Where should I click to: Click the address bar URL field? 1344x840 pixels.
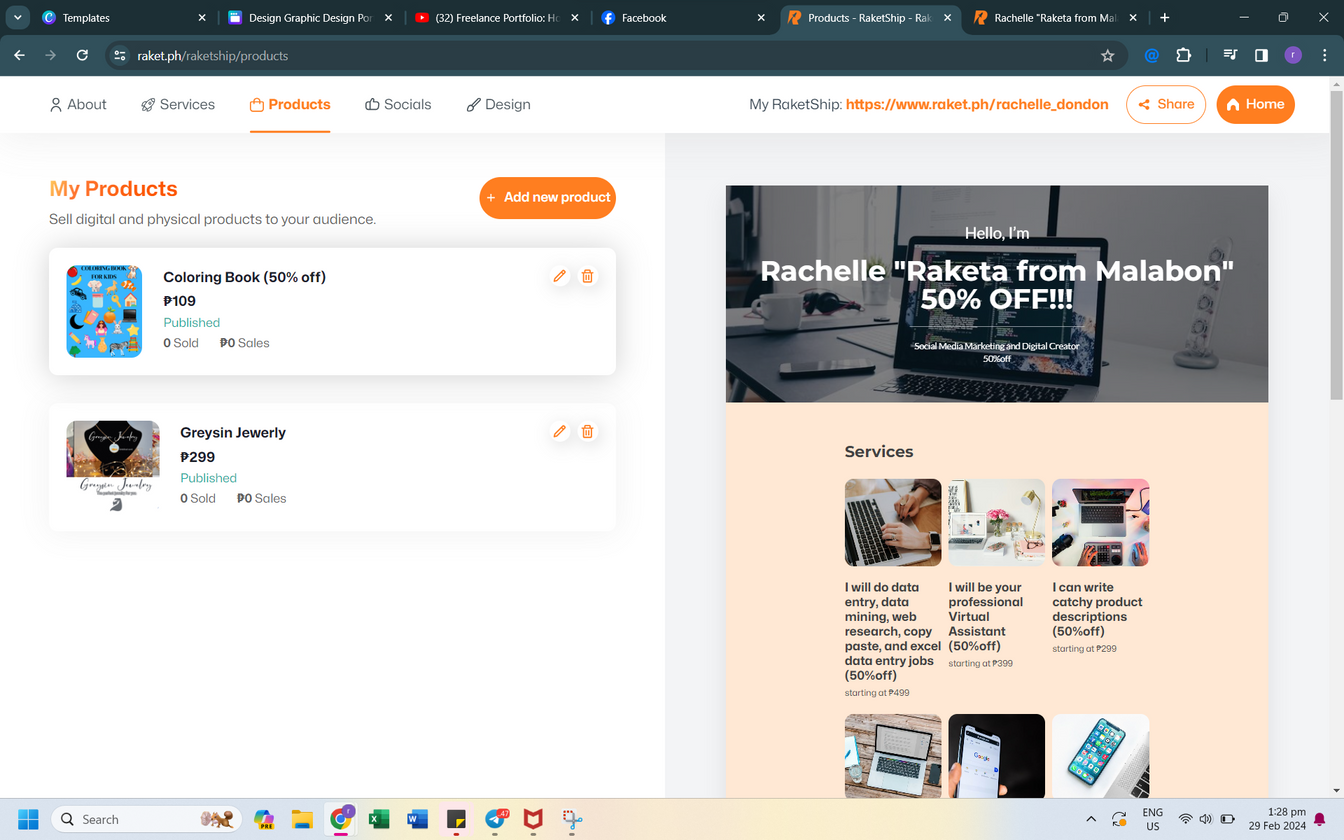(610, 55)
